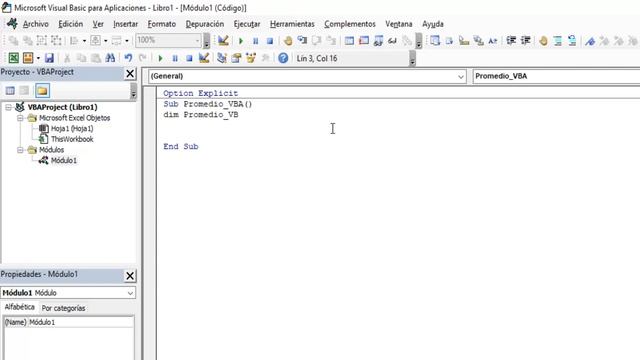Open the Depuración menu
The image size is (640, 360).
click(x=205, y=24)
